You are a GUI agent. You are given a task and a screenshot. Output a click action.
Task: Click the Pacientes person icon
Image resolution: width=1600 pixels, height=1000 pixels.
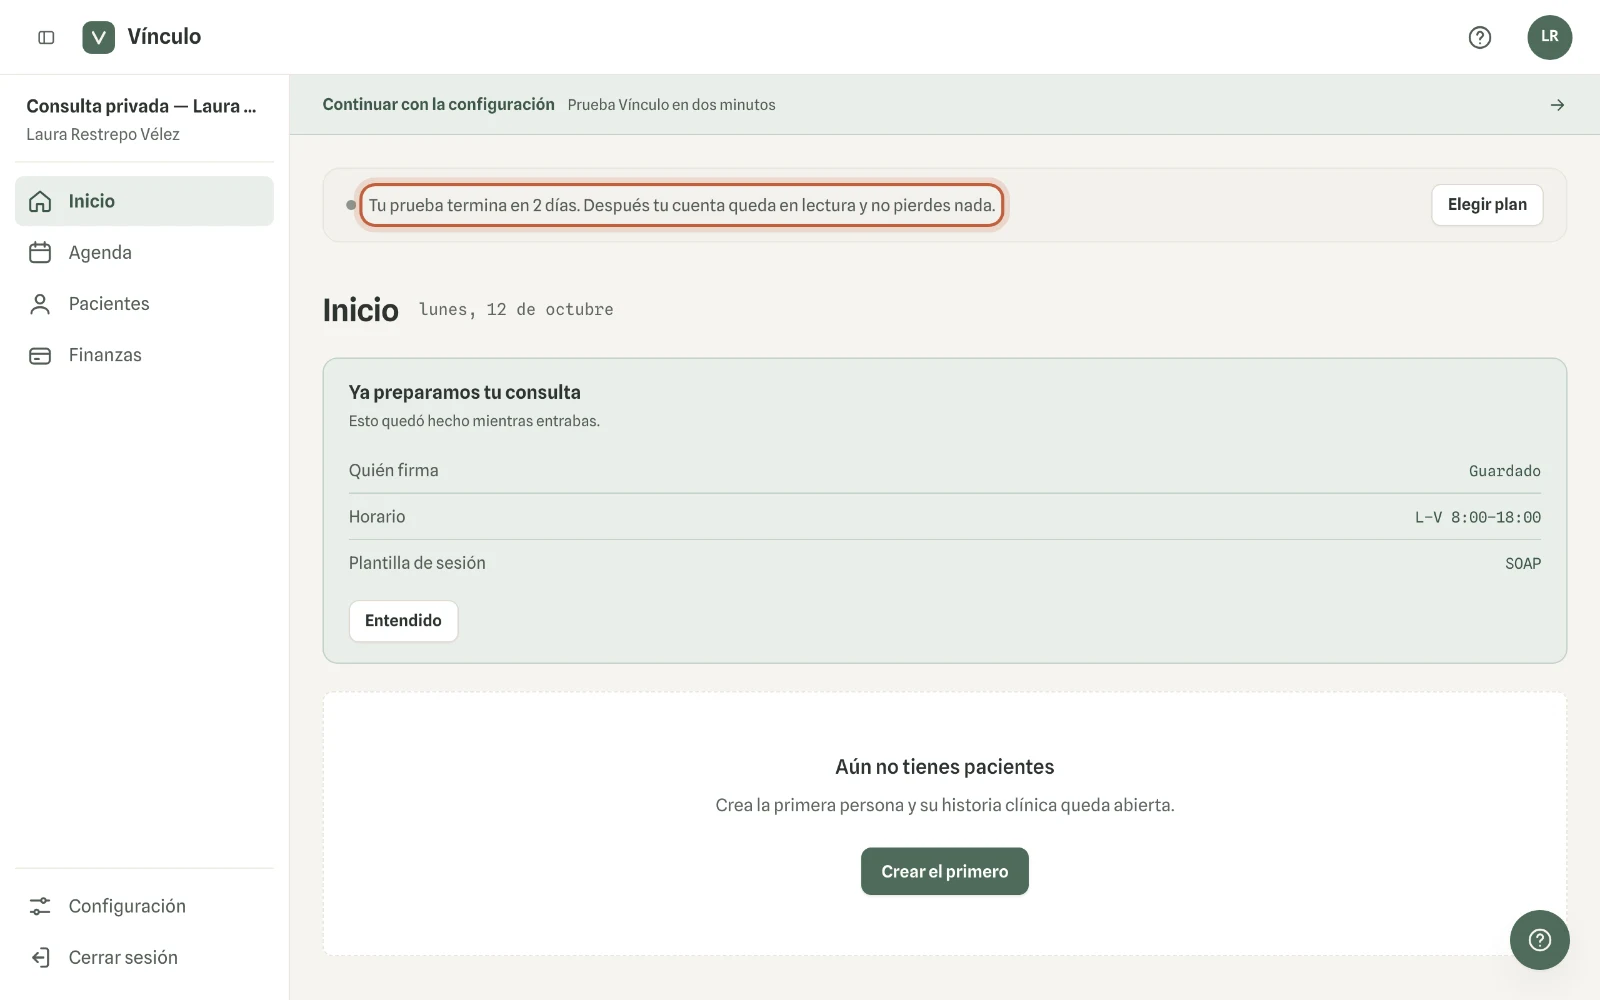40,304
